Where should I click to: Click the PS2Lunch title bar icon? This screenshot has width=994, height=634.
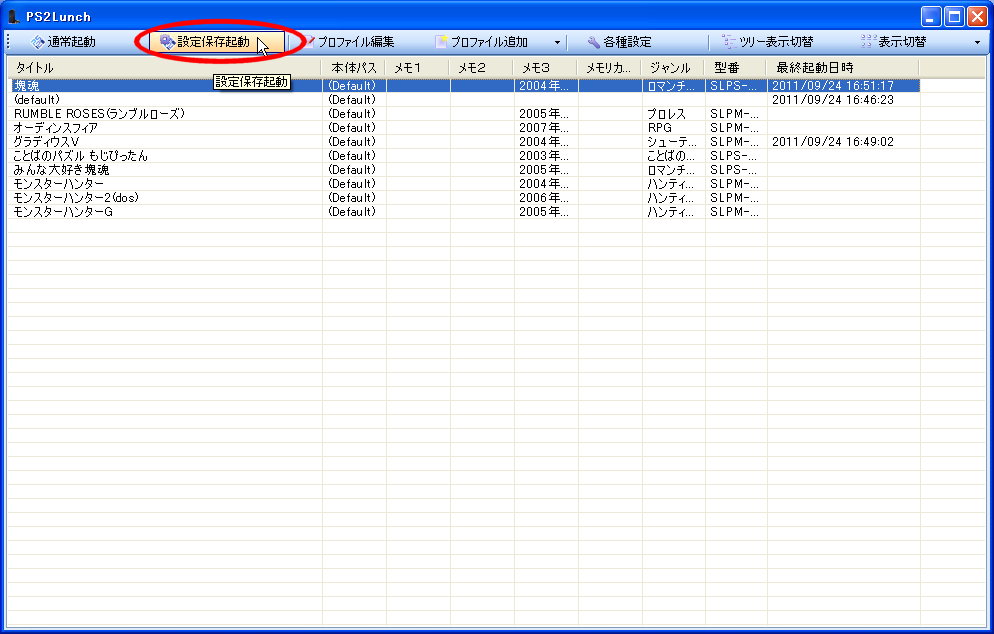13,16
